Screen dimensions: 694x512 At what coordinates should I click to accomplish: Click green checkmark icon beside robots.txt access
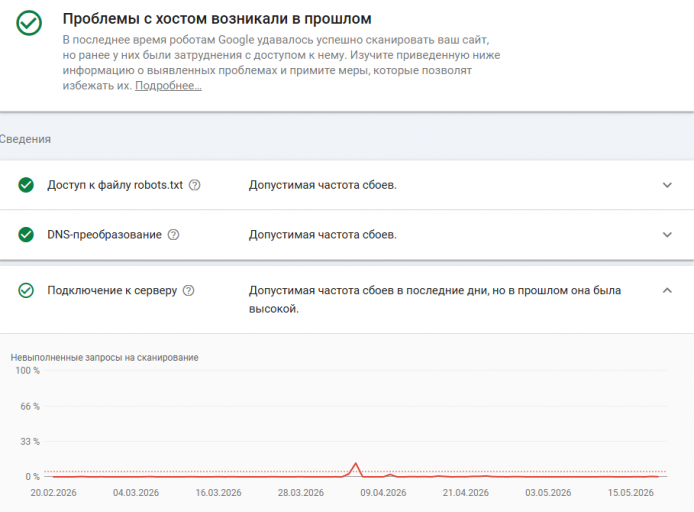click(26, 185)
